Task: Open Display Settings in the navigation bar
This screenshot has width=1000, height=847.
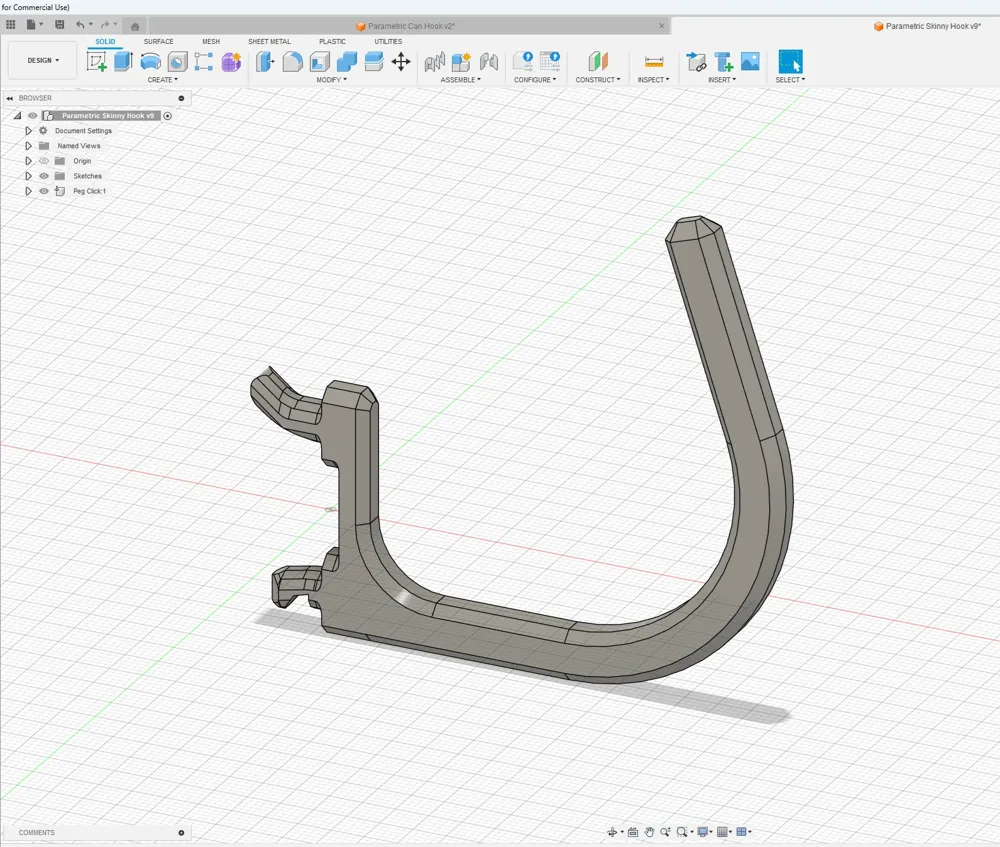Action: (x=702, y=832)
